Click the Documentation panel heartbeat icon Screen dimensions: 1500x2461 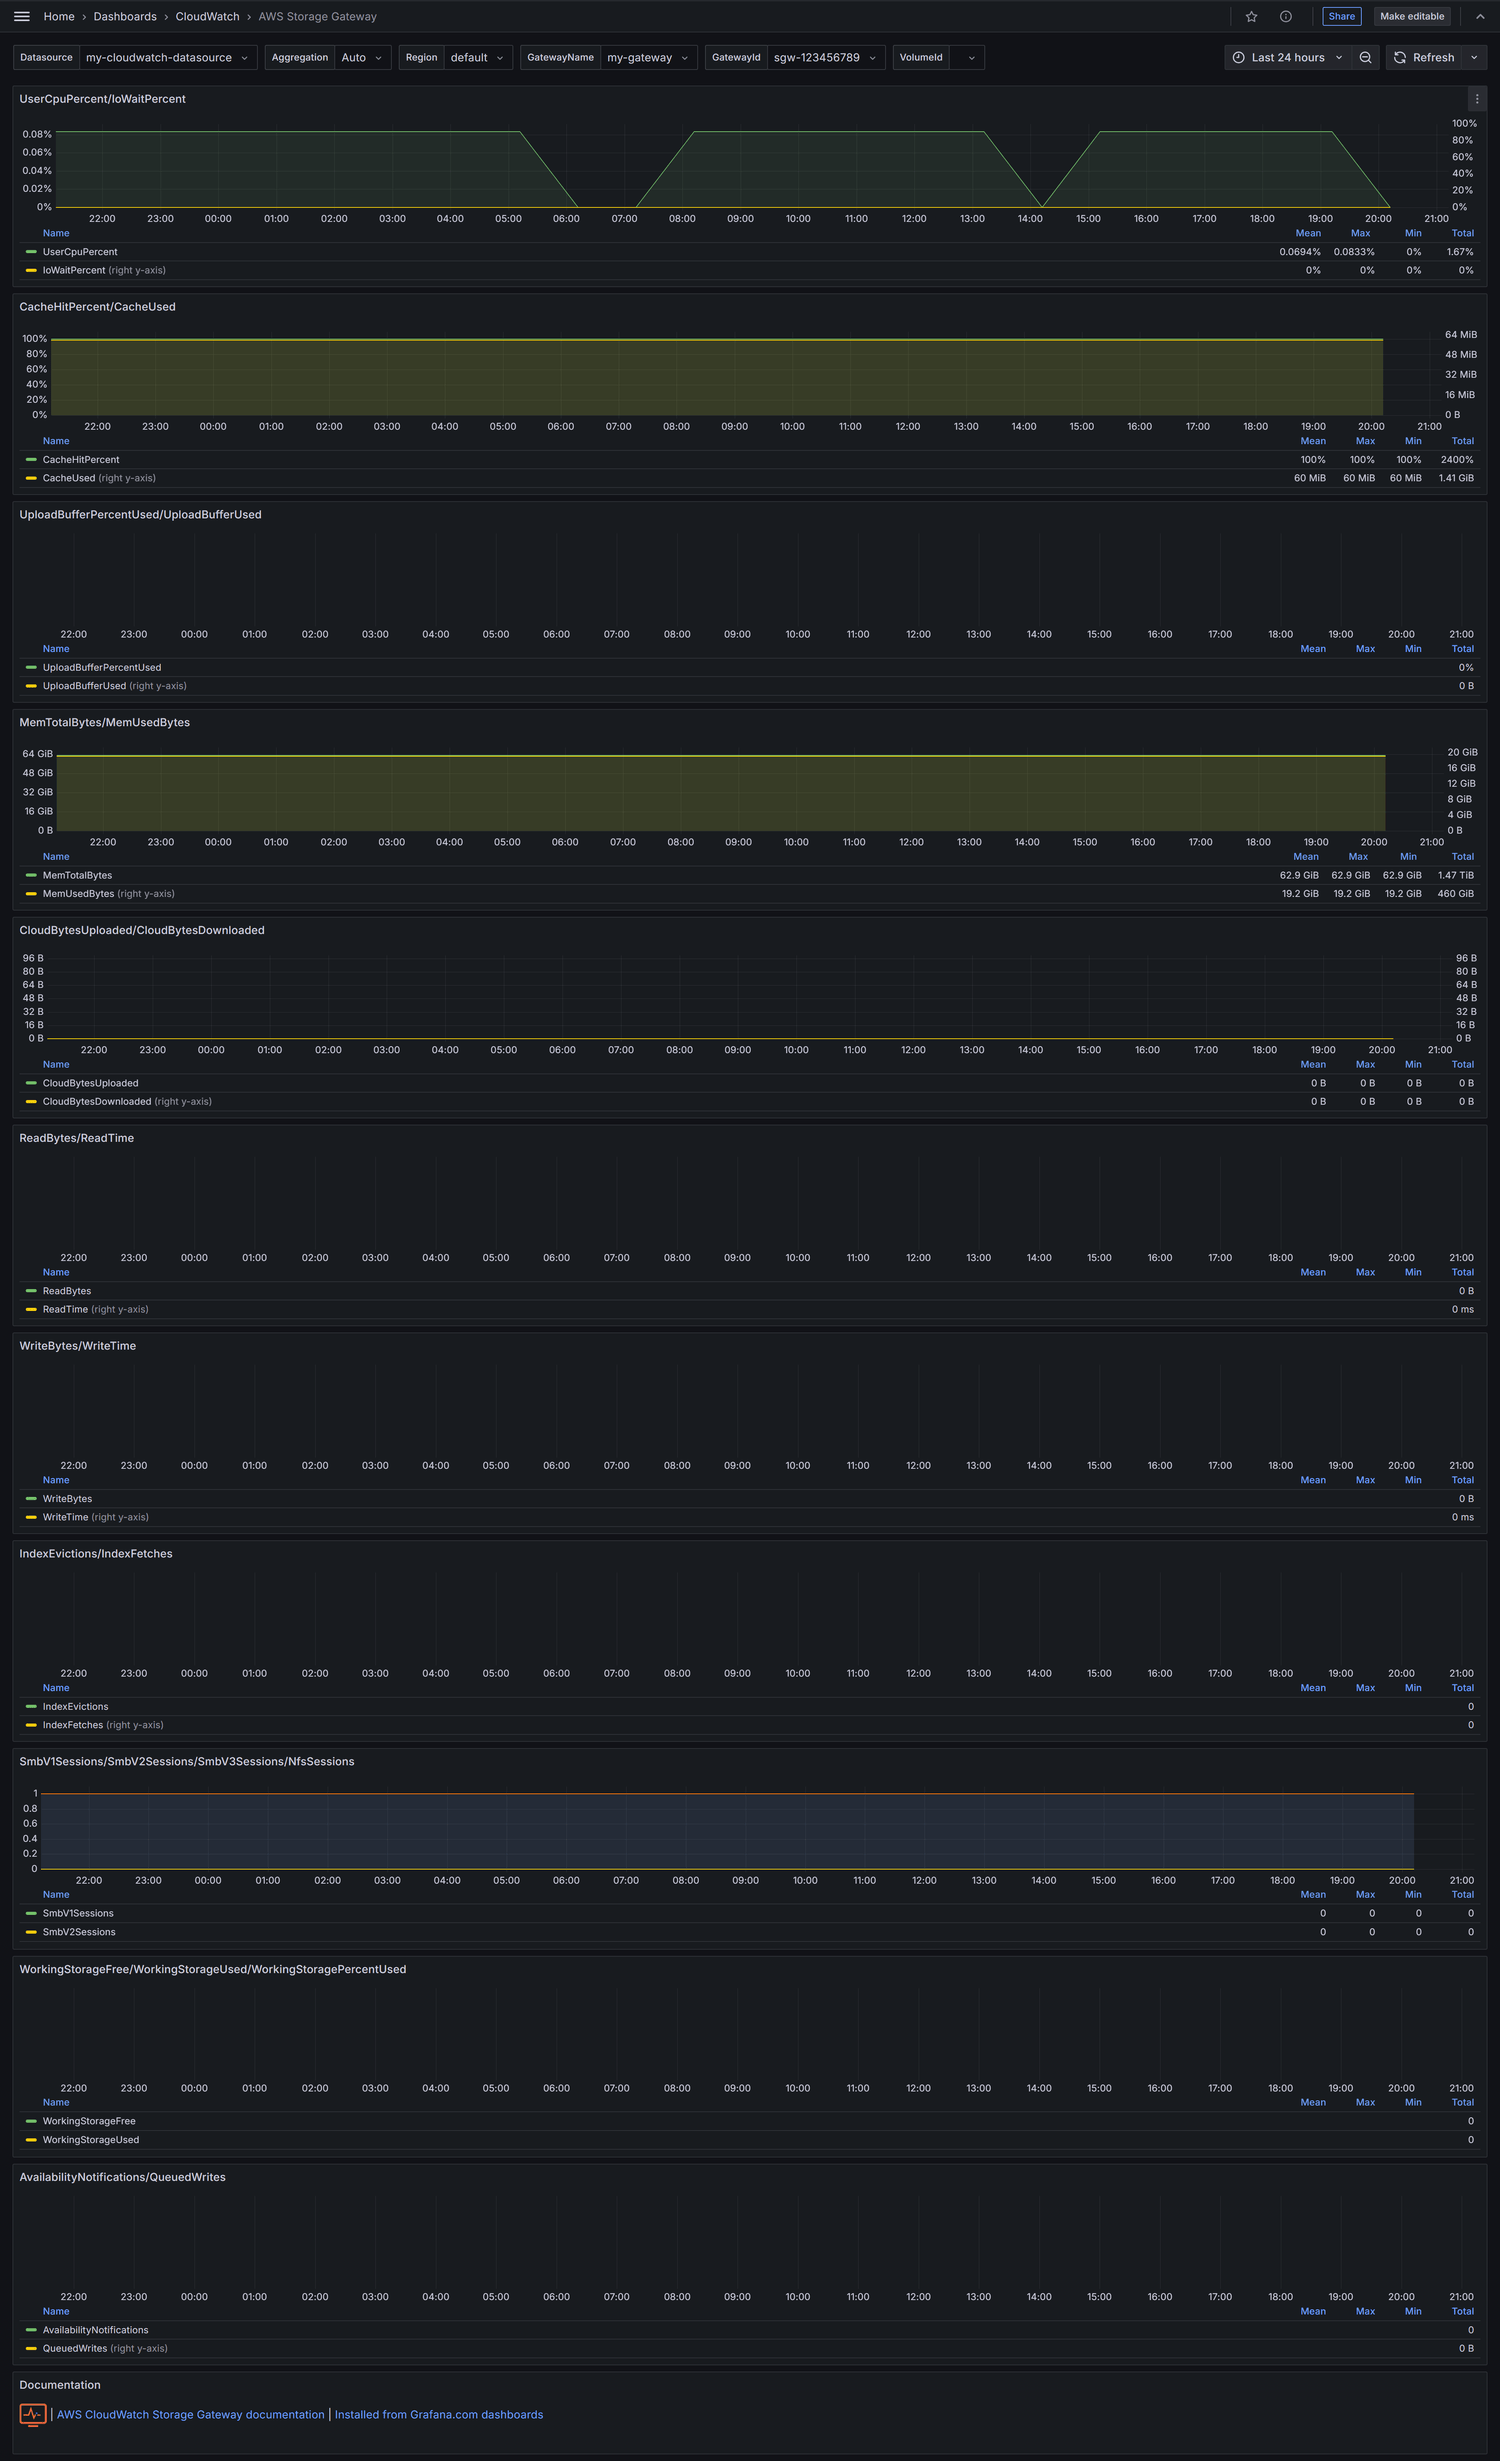pyautogui.click(x=33, y=2414)
